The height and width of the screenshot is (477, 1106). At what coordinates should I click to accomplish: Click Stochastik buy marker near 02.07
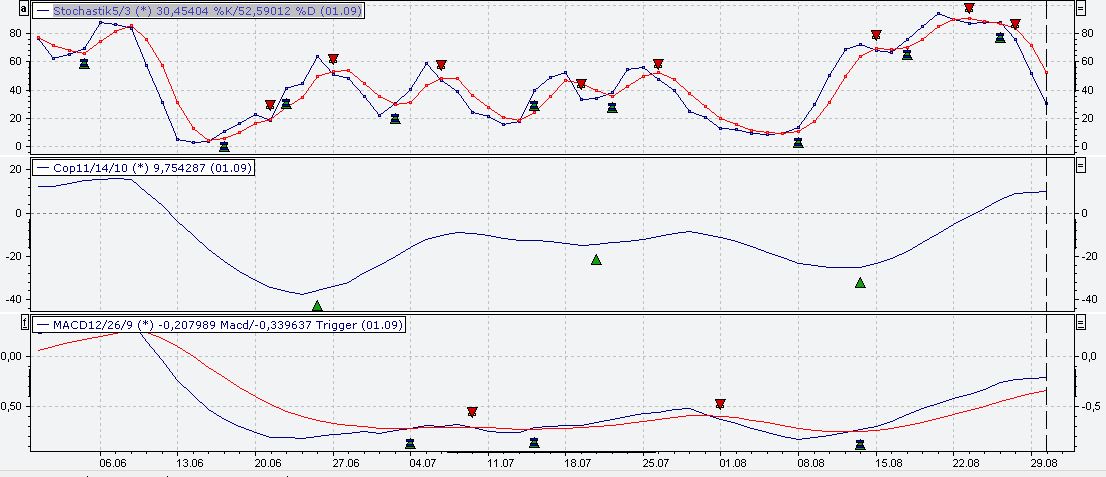pos(395,118)
